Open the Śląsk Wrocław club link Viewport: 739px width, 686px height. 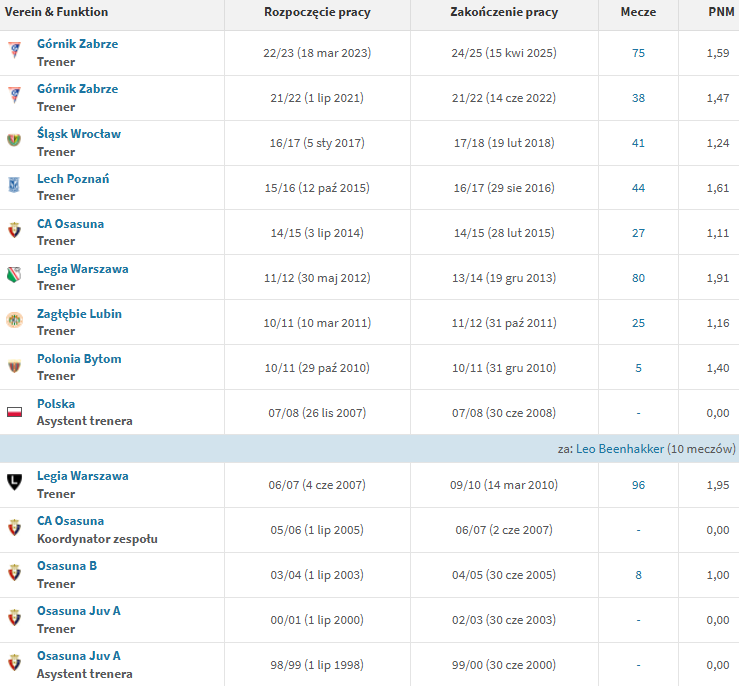tap(79, 134)
